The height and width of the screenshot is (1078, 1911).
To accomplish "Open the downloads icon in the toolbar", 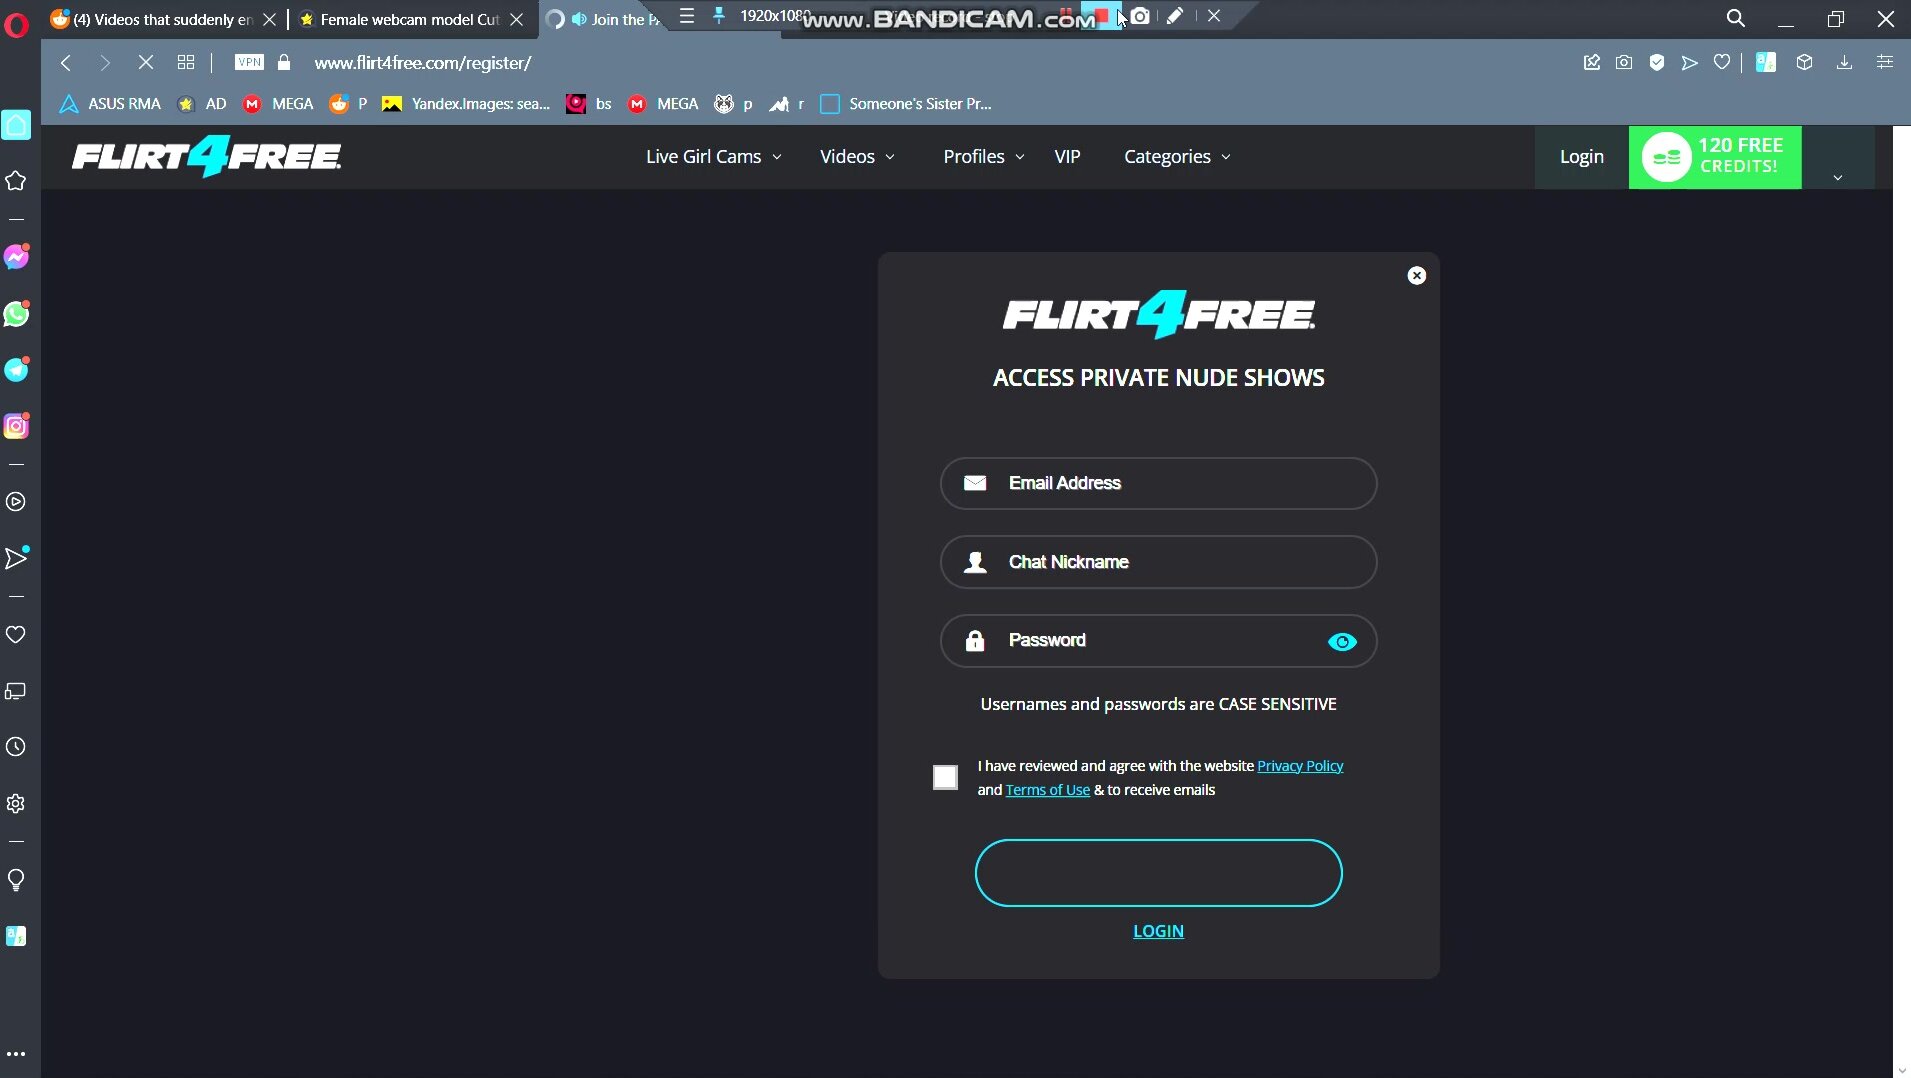I will click(x=1844, y=63).
